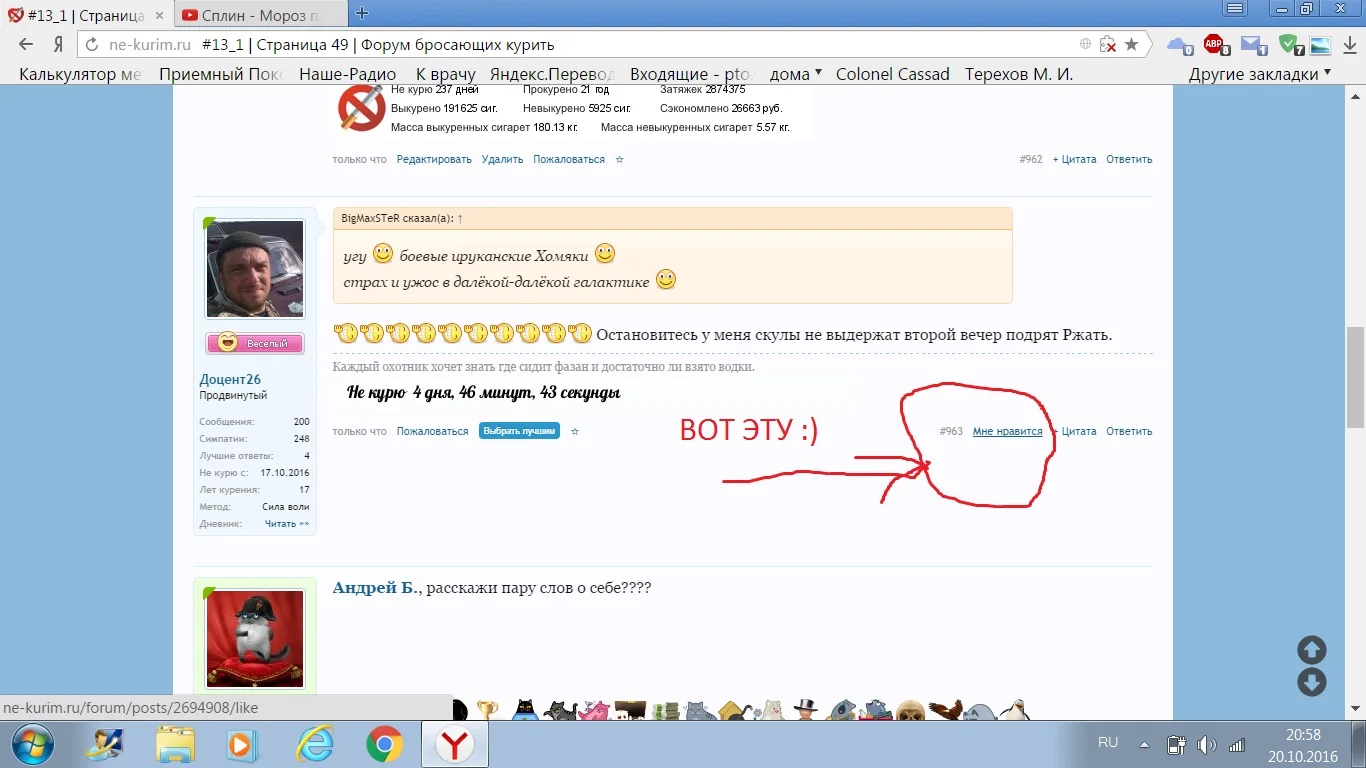Open the 'Другие закладки' dropdown
The image size is (1366, 768).
[1255, 73]
